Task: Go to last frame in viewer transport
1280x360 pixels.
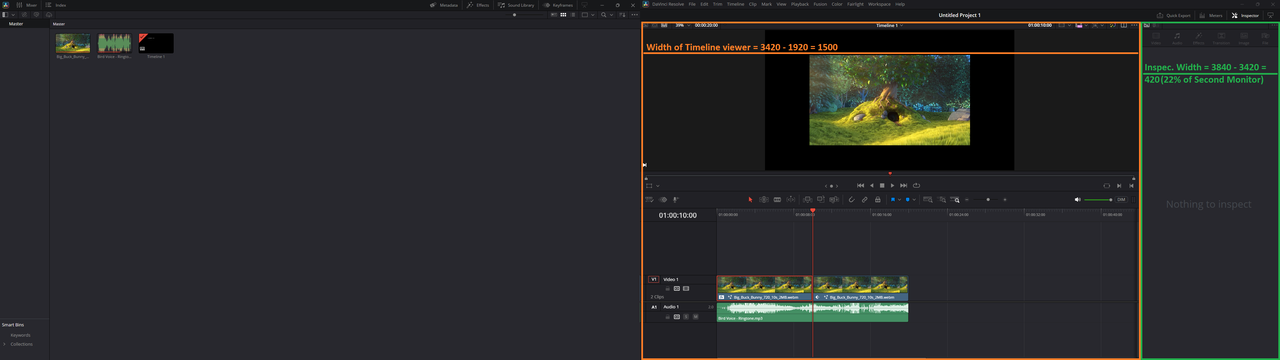Action: (x=904, y=185)
